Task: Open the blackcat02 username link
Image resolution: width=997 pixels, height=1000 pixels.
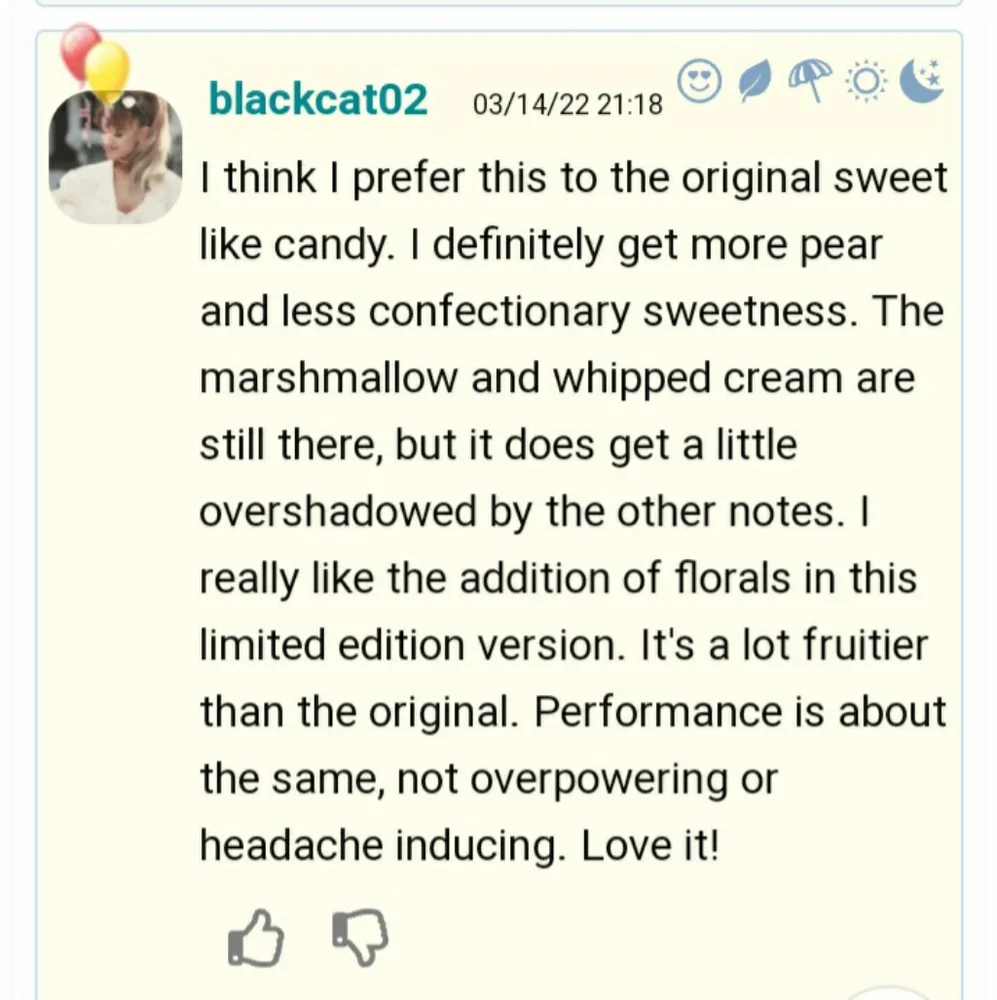Action: pyautogui.click(x=318, y=100)
